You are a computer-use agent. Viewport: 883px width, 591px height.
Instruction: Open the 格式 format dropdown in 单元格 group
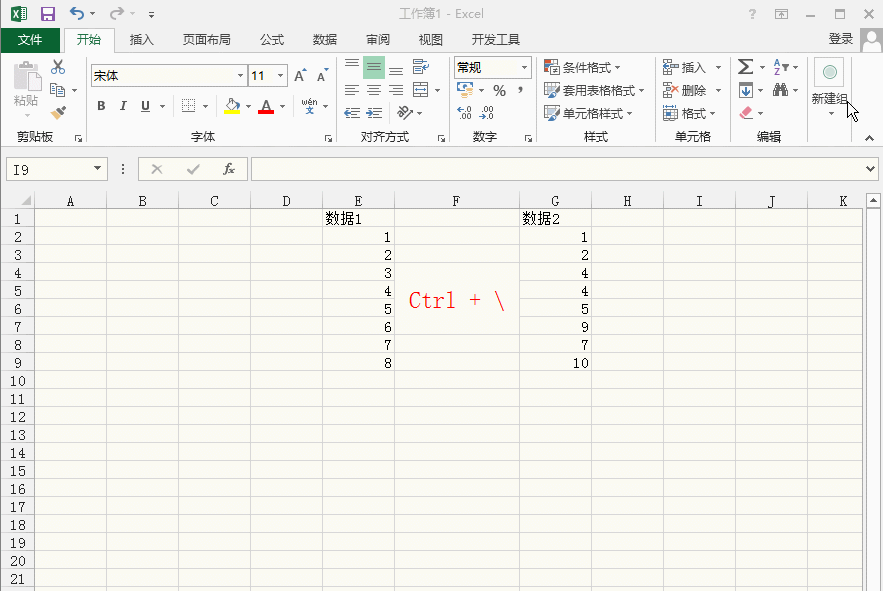click(x=689, y=113)
